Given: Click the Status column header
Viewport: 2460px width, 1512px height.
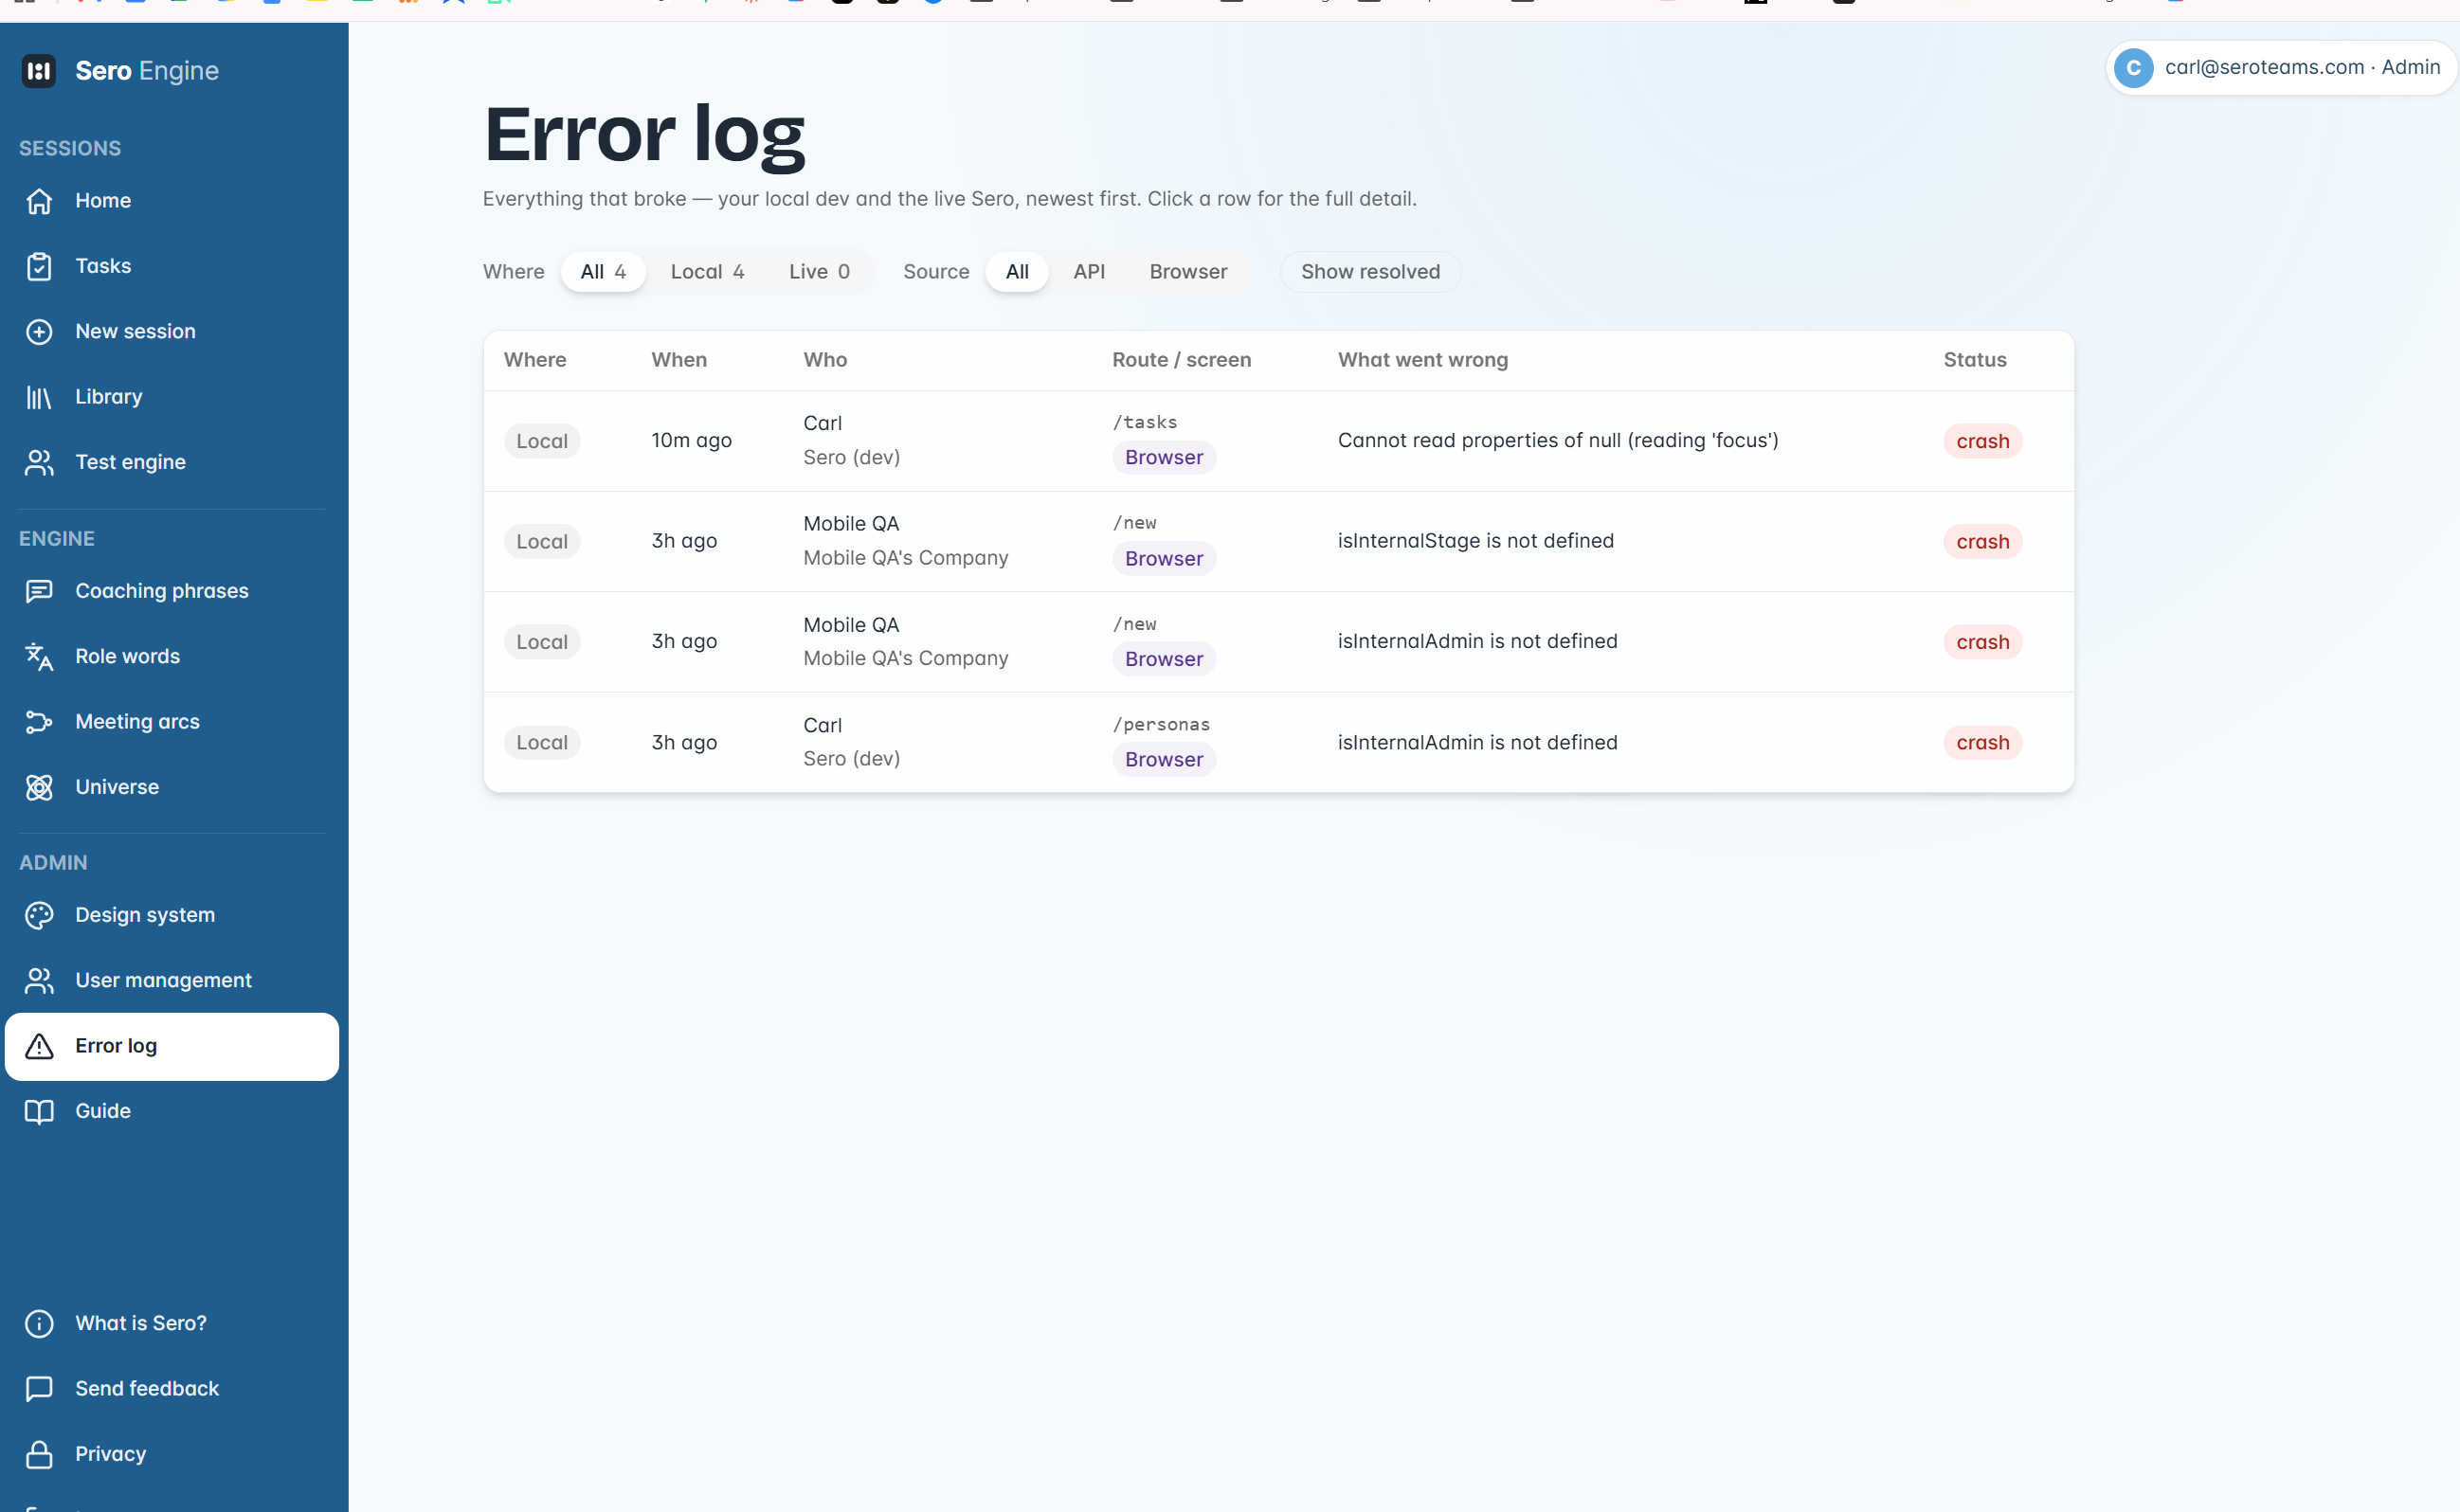Looking at the screenshot, I should [x=1975, y=360].
